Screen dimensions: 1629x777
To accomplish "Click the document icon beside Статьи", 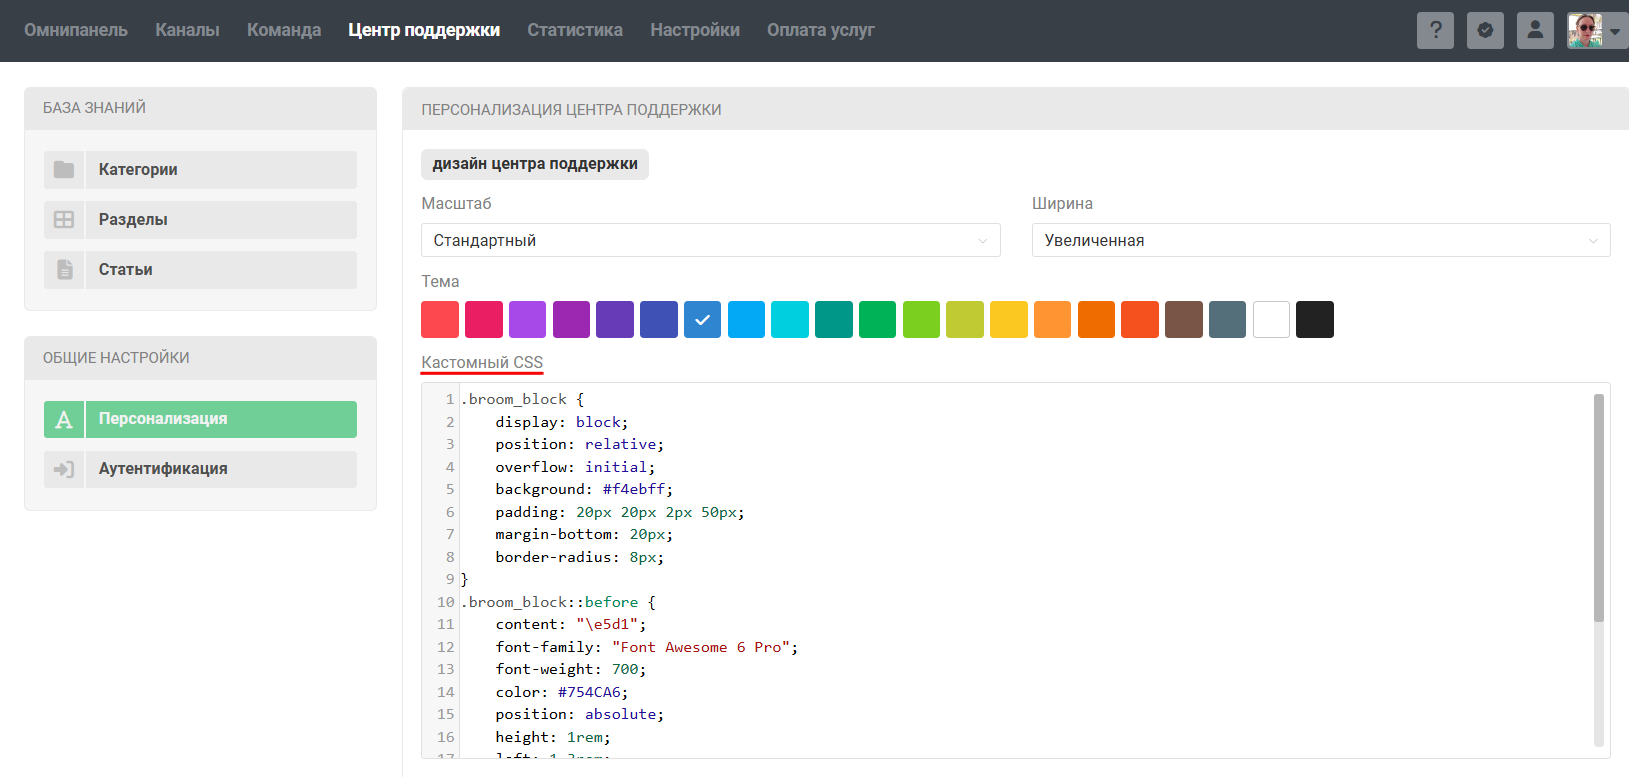I will click(x=64, y=270).
